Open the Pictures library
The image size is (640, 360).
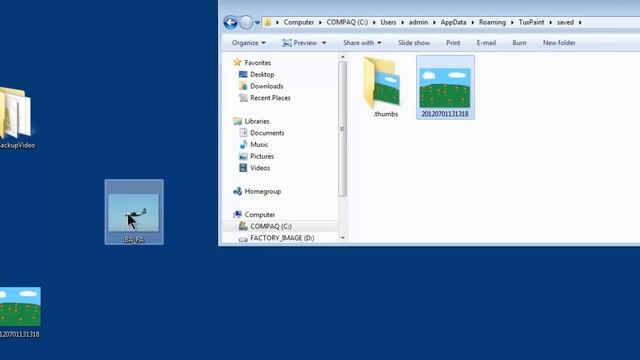point(262,156)
